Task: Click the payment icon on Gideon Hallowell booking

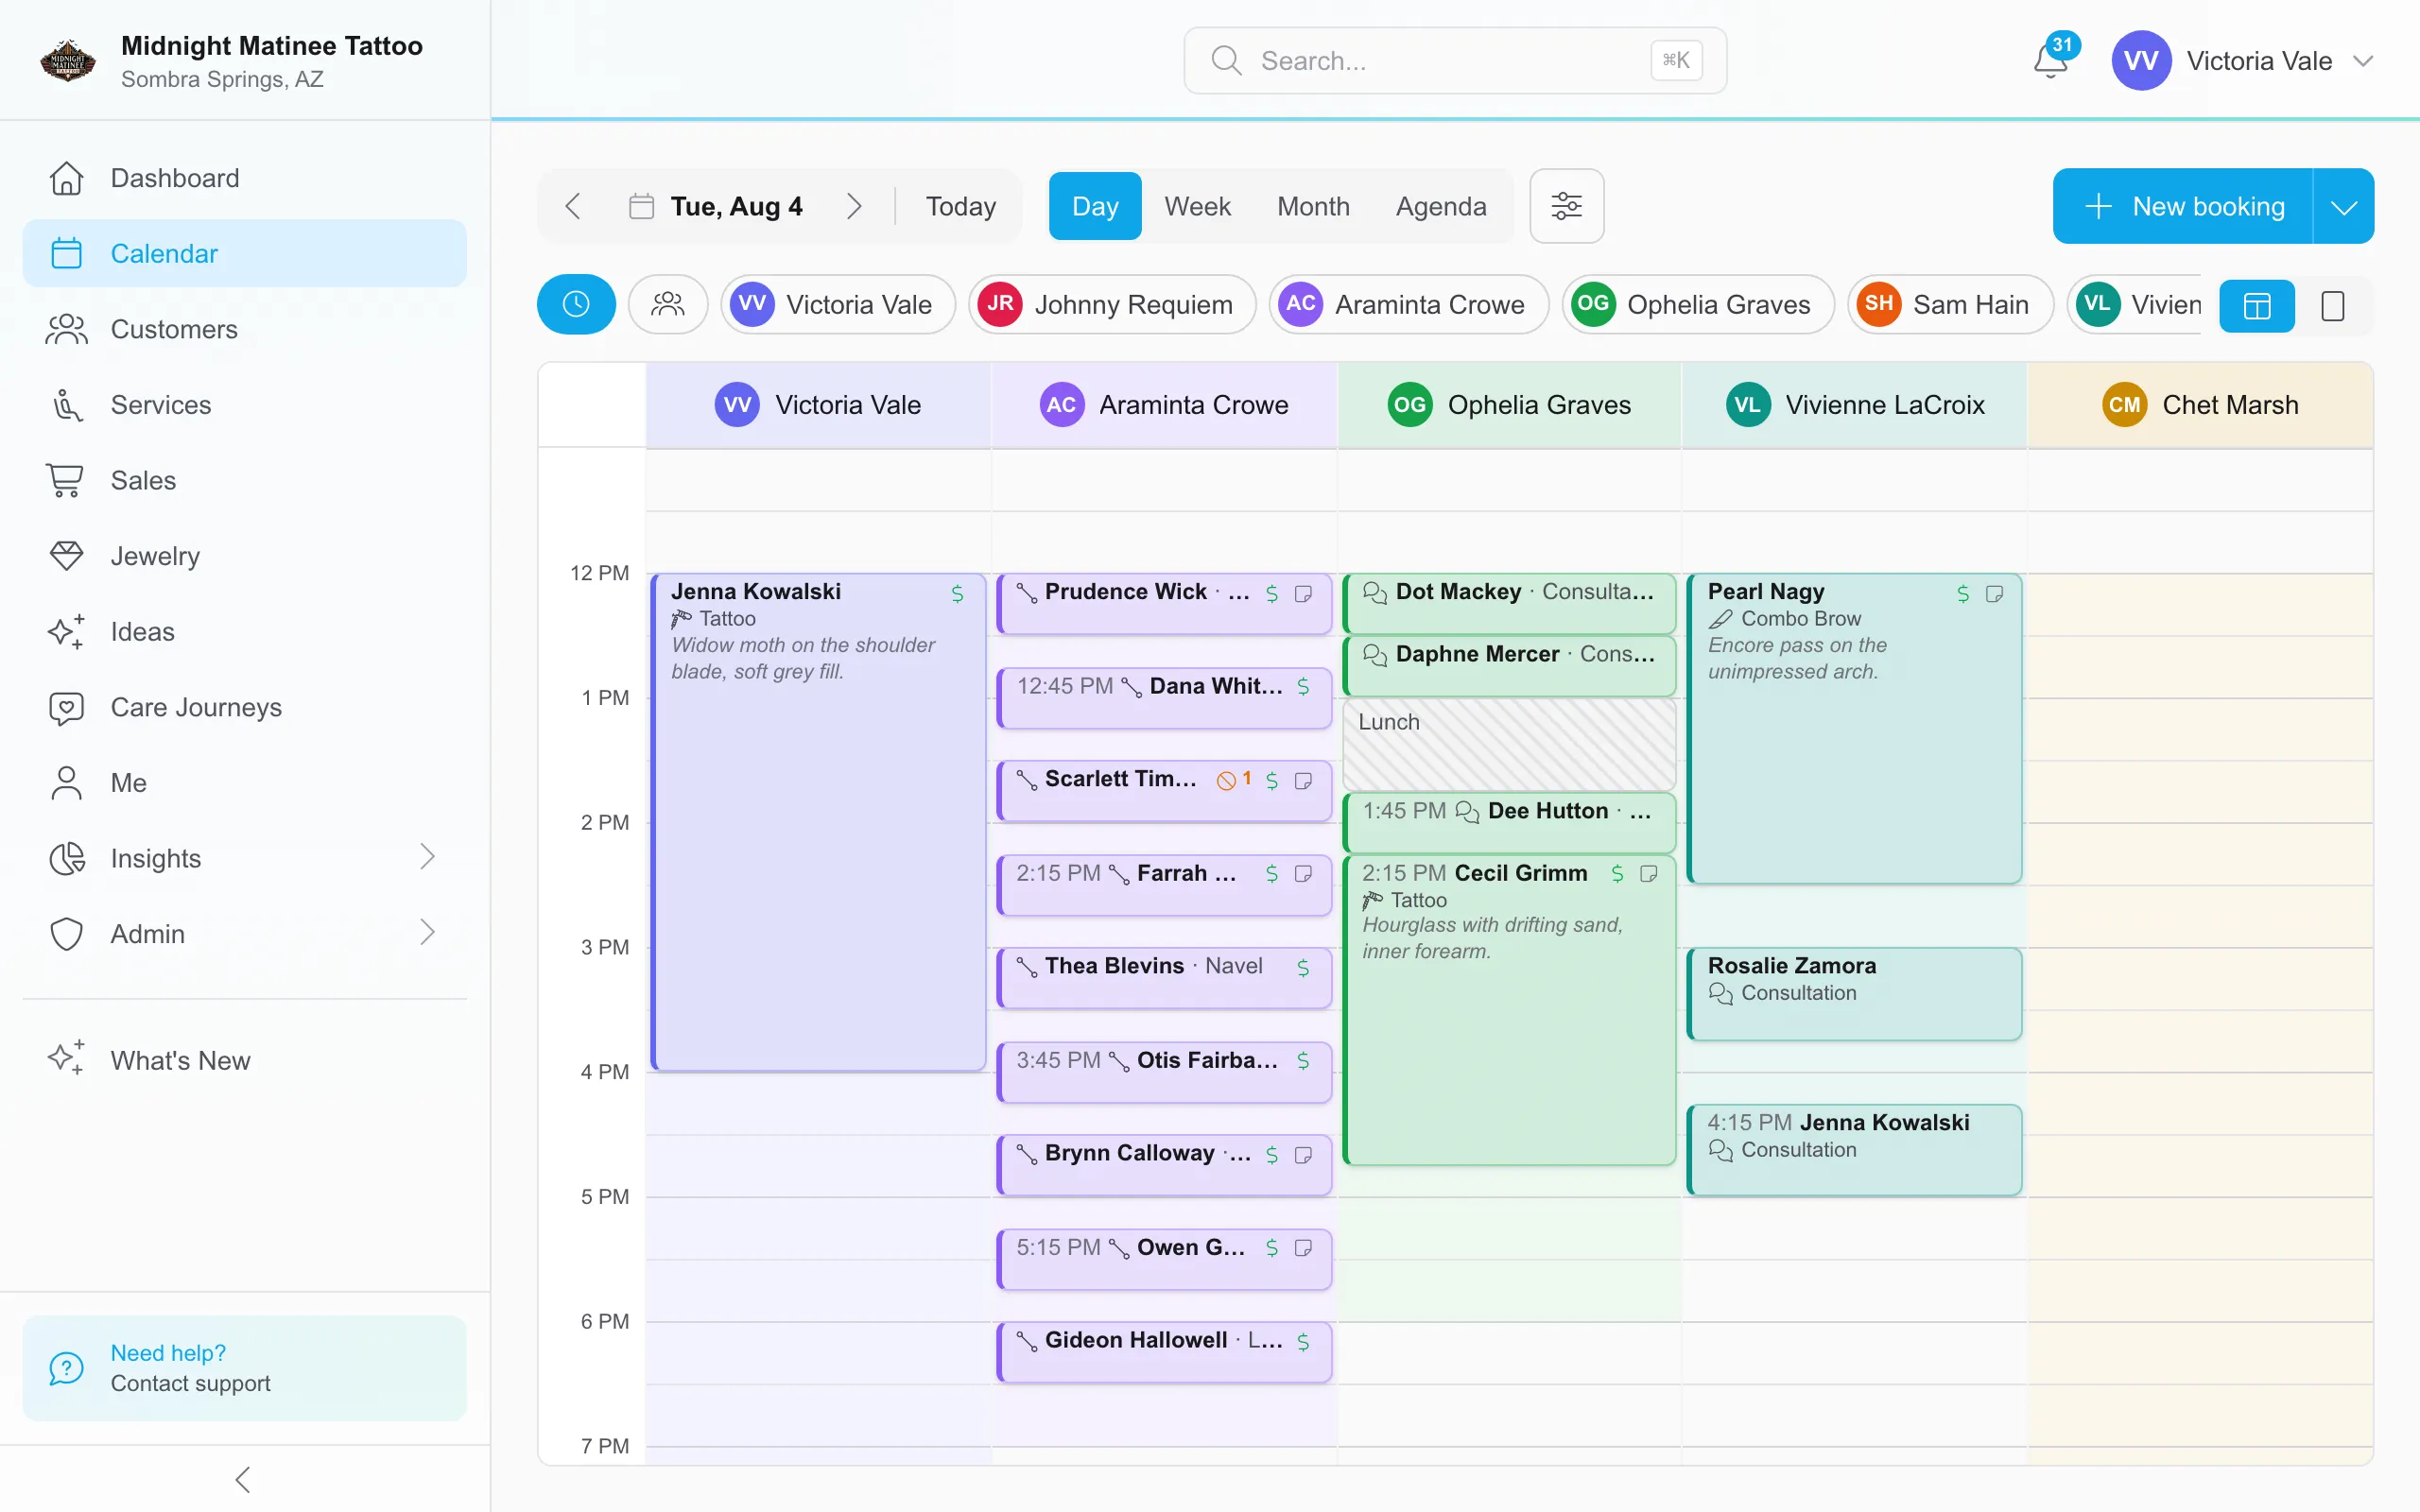Action: 1303,1341
